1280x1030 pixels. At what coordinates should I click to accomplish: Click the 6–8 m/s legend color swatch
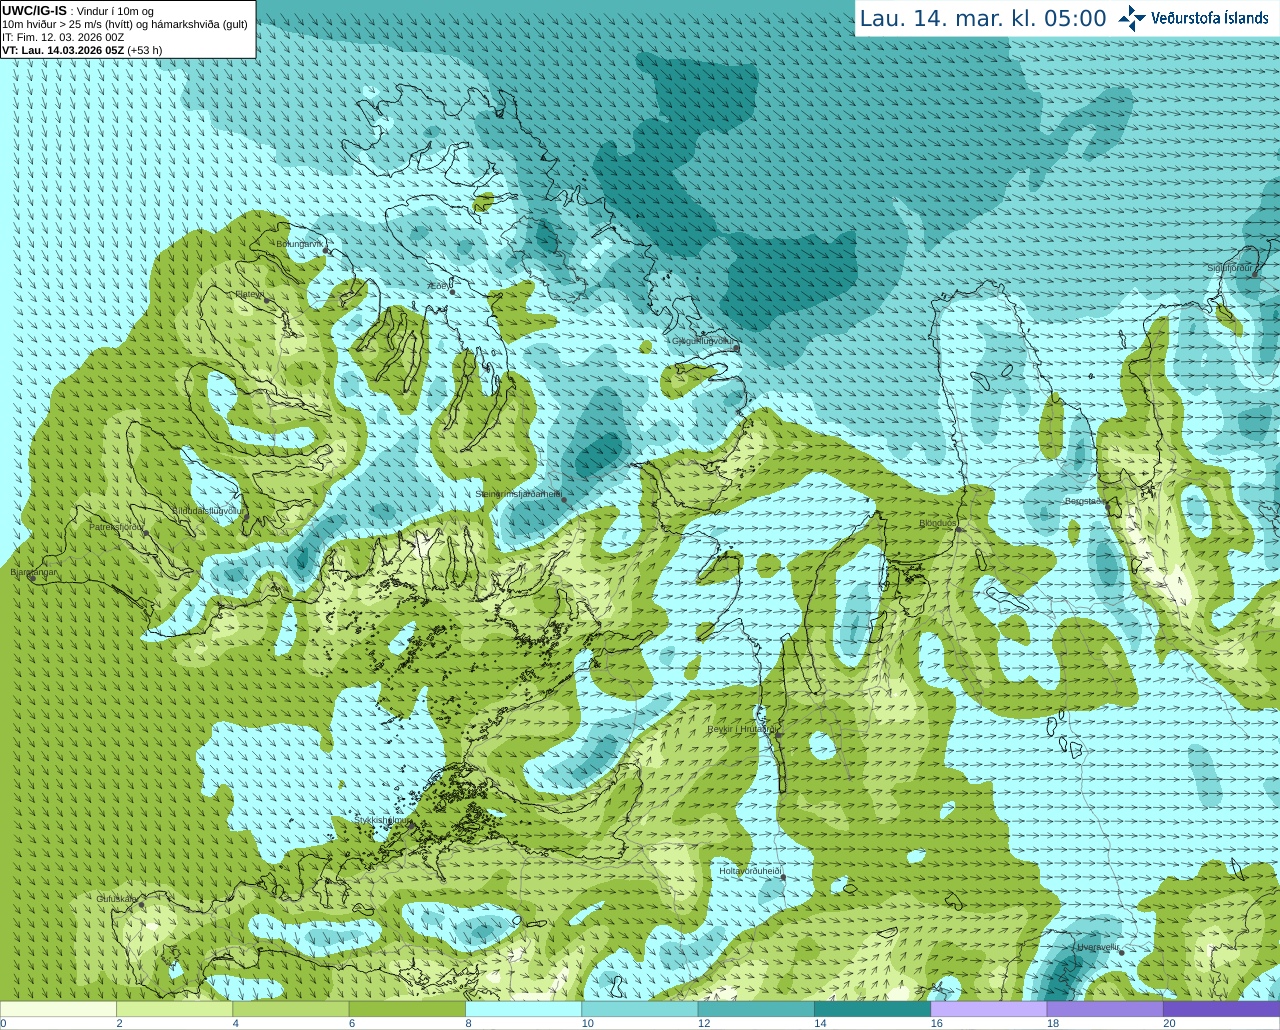[407, 1009]
